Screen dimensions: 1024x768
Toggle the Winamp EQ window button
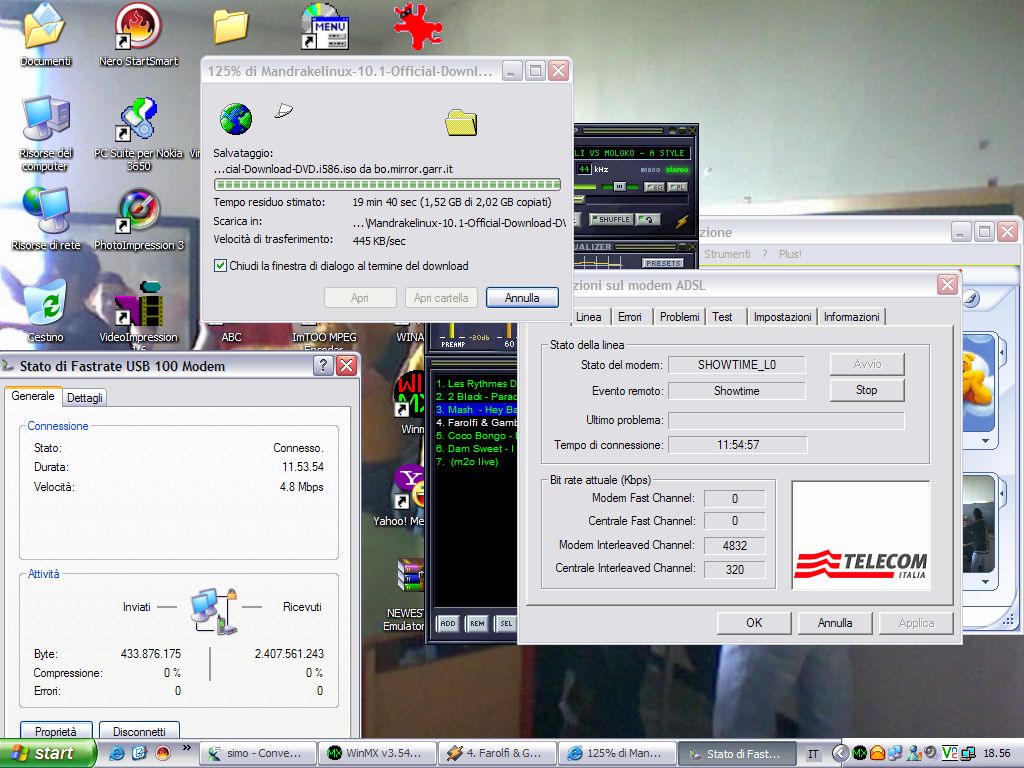(x=654, y=187)
